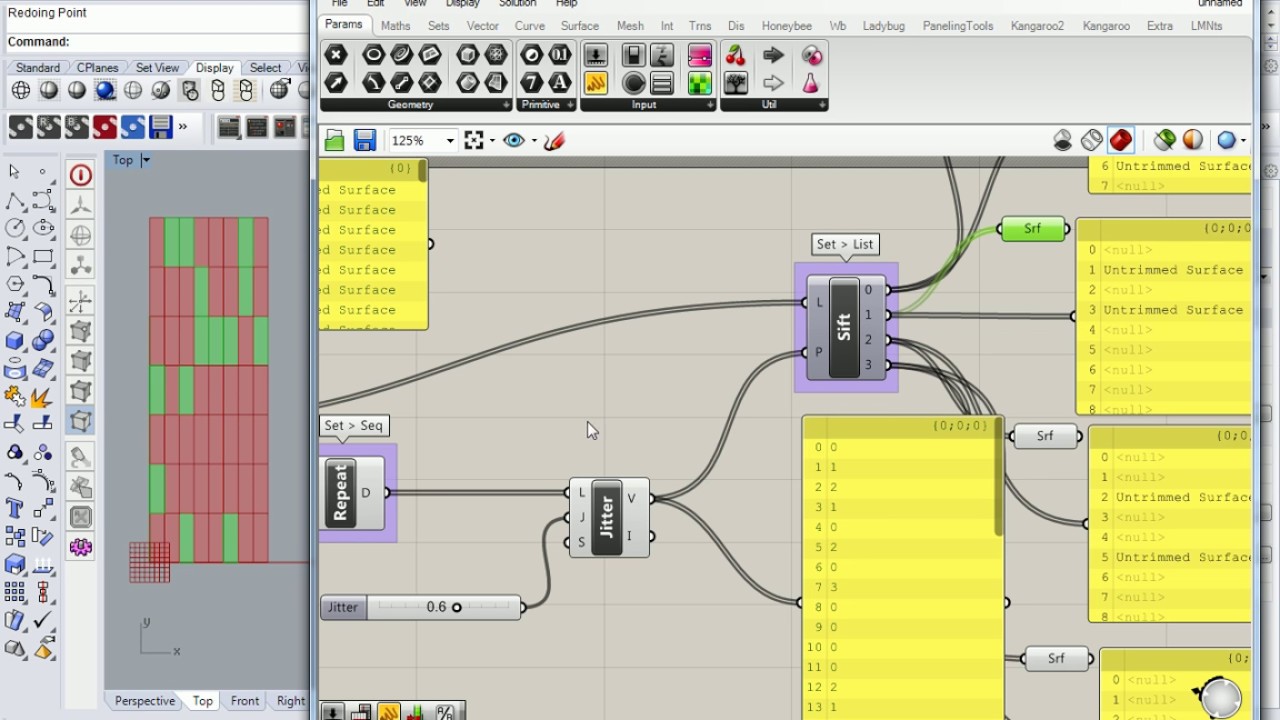Click the index list panel vertical scrollbar

coord(998,478)
